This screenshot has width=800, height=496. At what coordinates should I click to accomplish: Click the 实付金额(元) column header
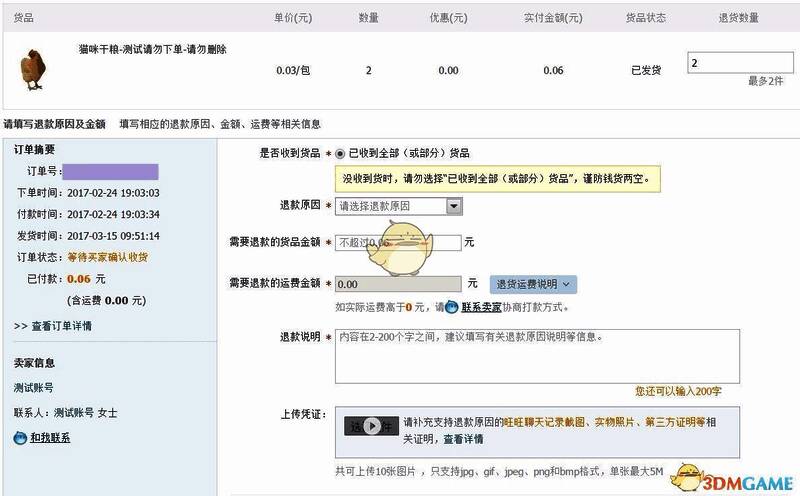[553, 18]
